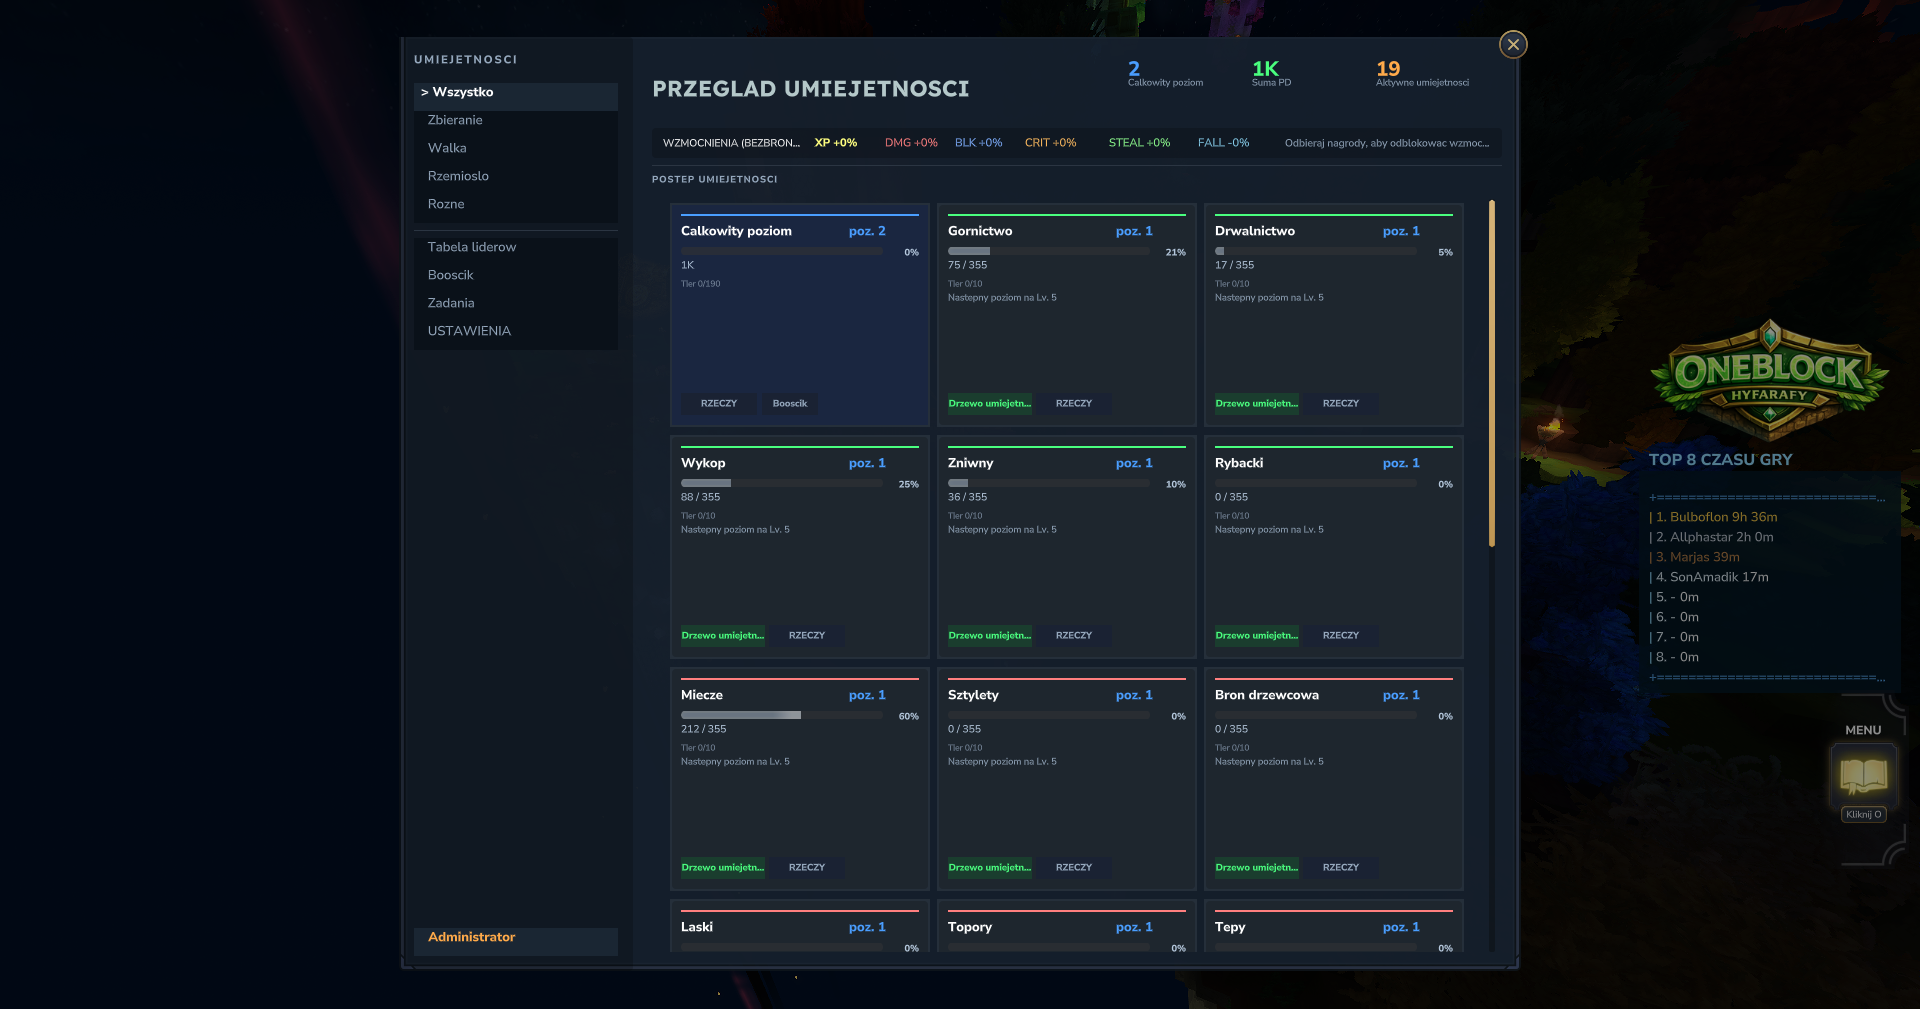Open Booscik on the Calkowity poziom card

coord(790,403)
